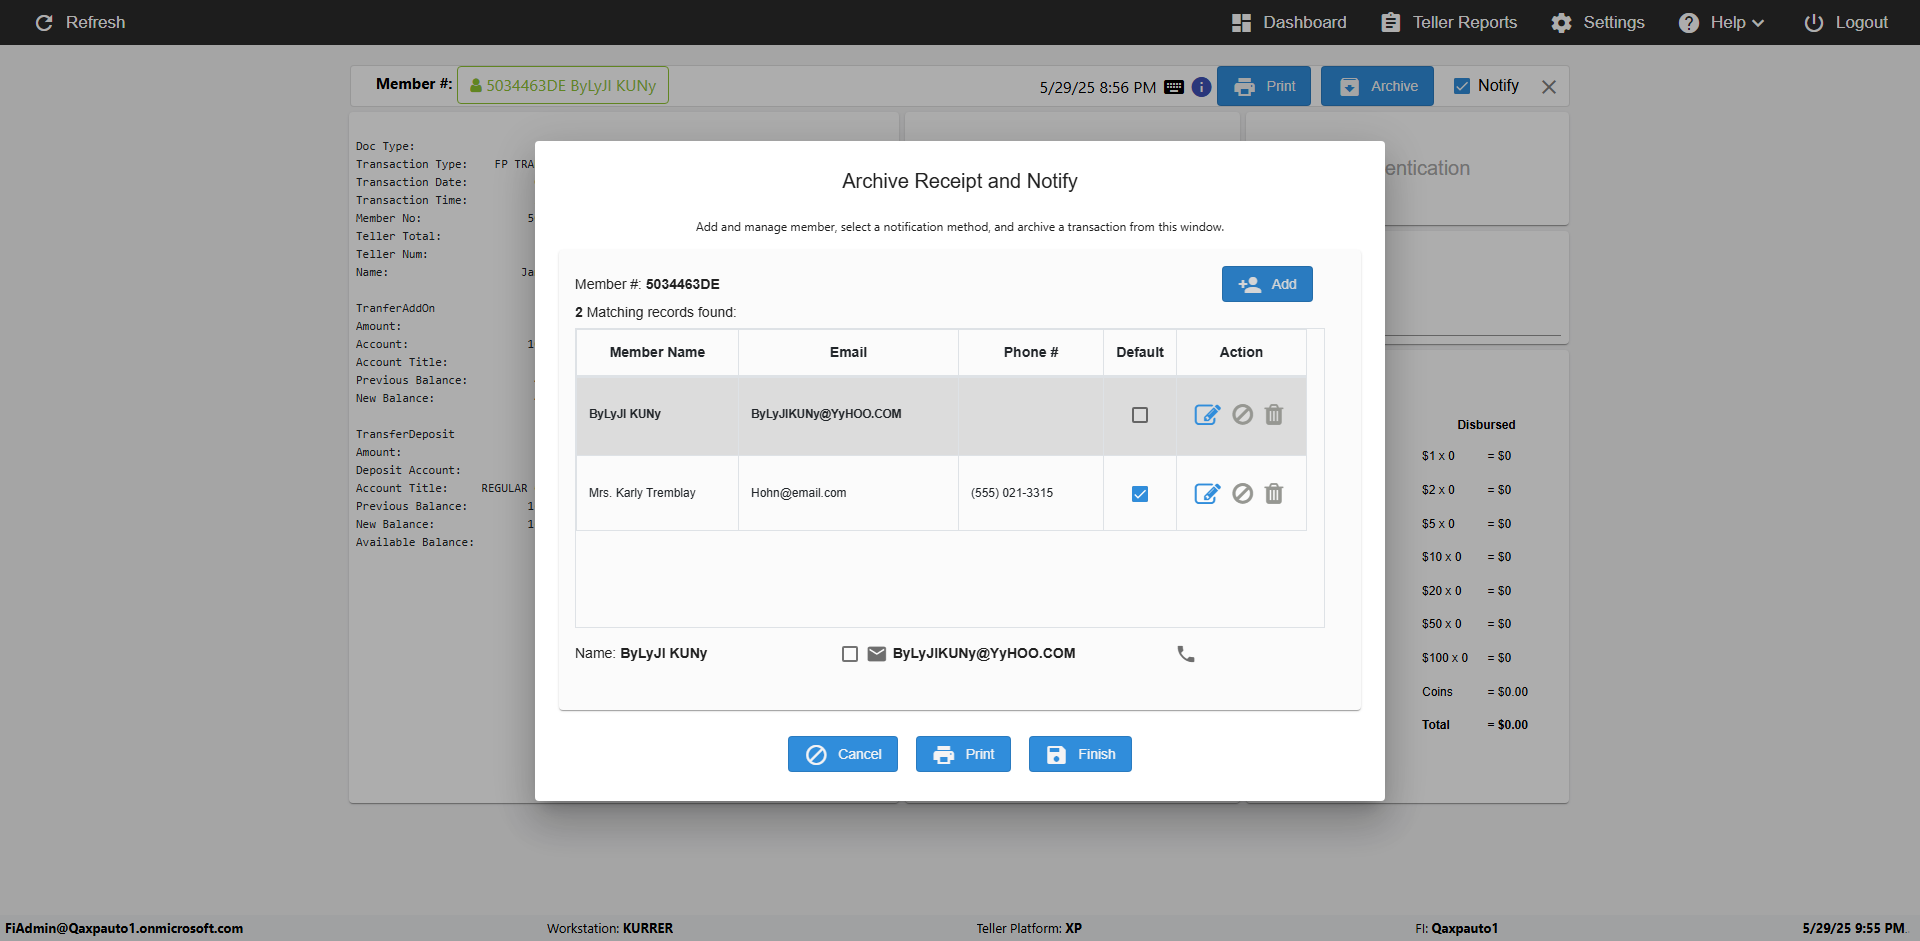Image resolution: width=1920 pixels, height=941 pixels.
Task: Close the receipt panel with the X
Action: coord(1549,87)
